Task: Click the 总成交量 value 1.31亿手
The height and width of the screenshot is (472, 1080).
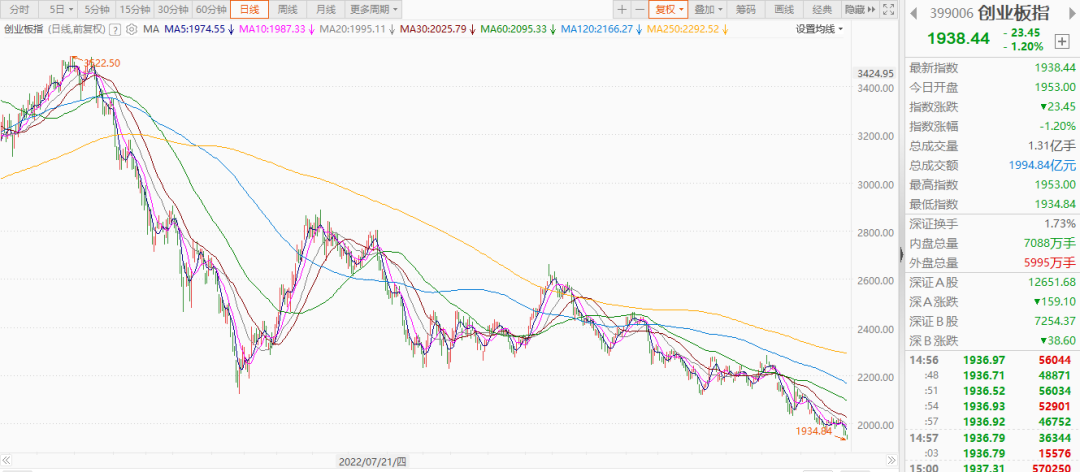Action: pyautogui.click(x=1052, y=146)
